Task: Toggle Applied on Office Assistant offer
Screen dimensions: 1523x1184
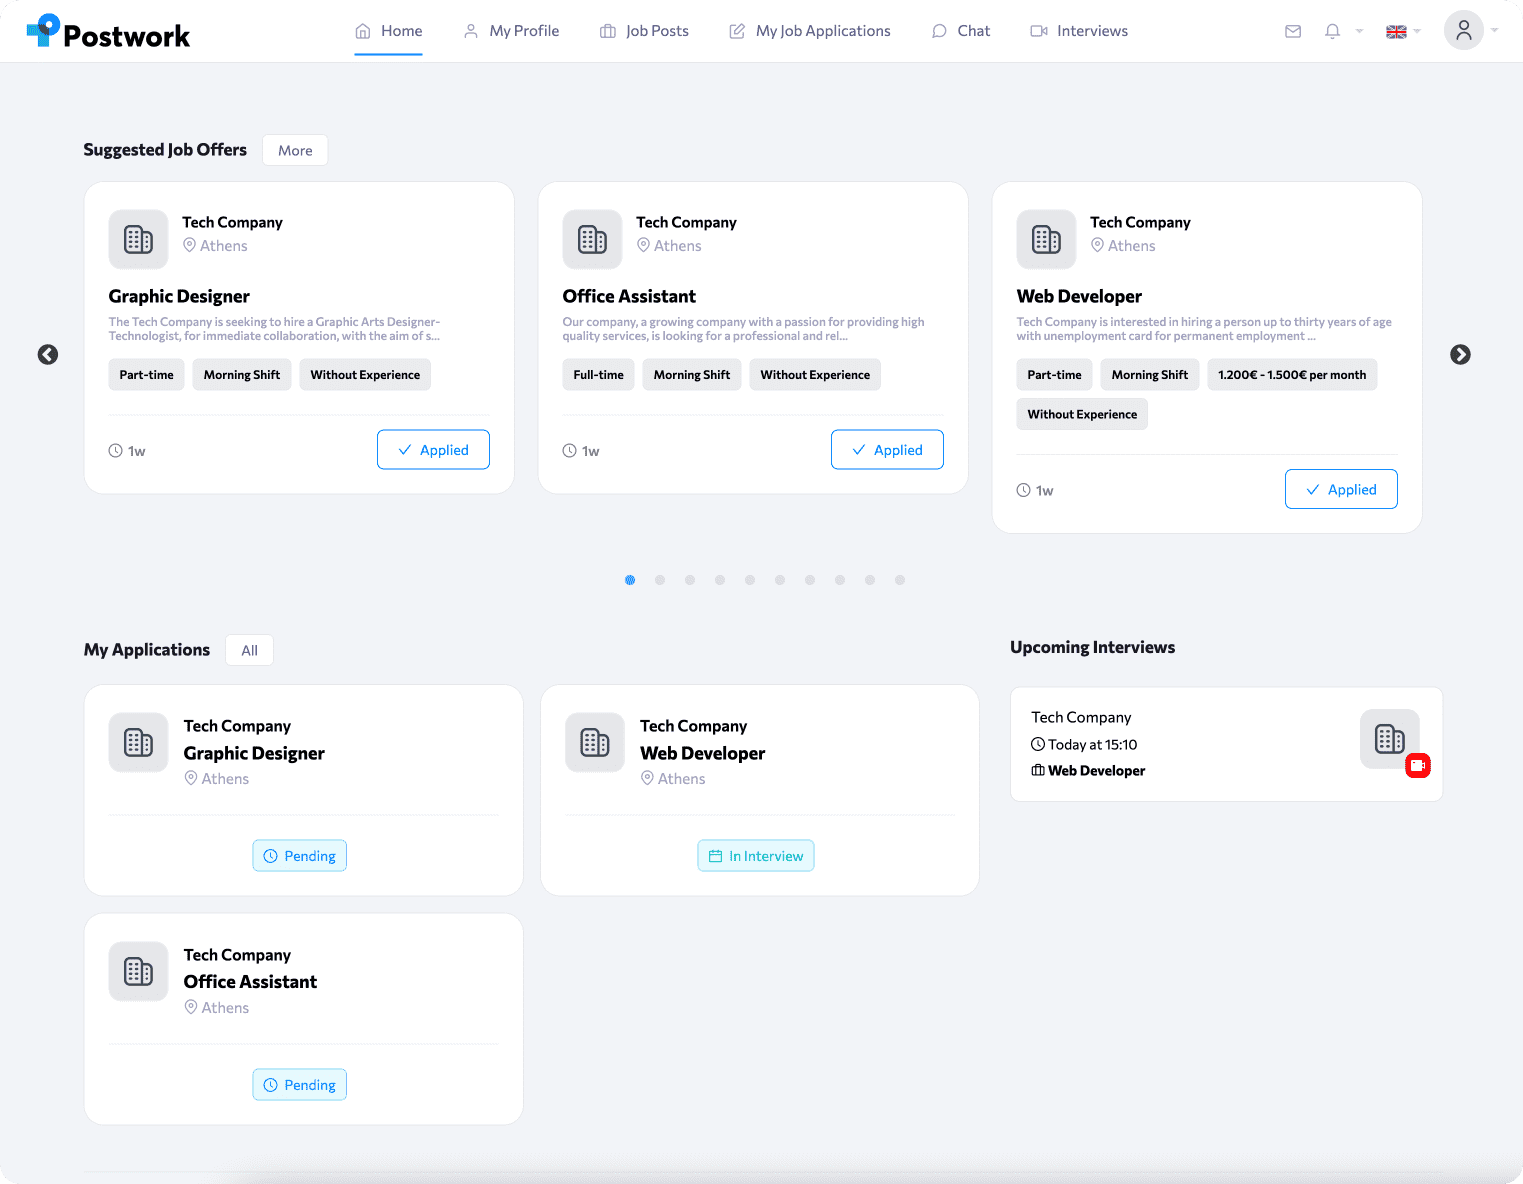Action: (887, 450)
